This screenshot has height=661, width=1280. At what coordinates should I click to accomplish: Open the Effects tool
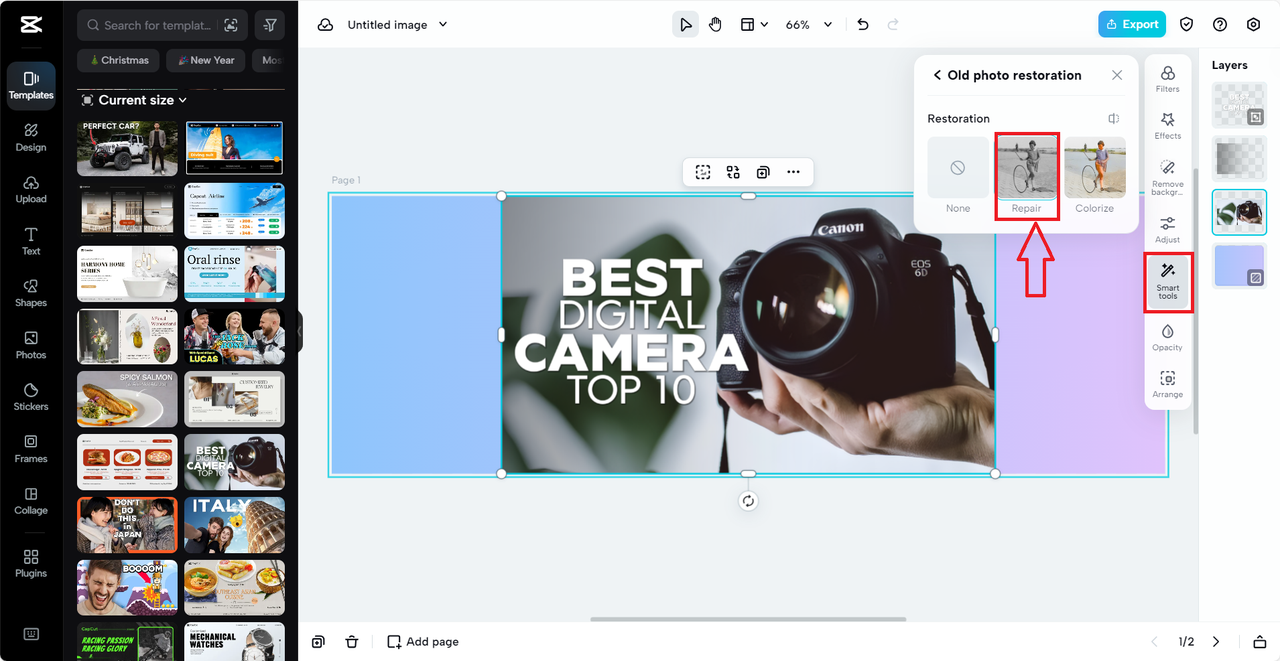click(1167, 126)
